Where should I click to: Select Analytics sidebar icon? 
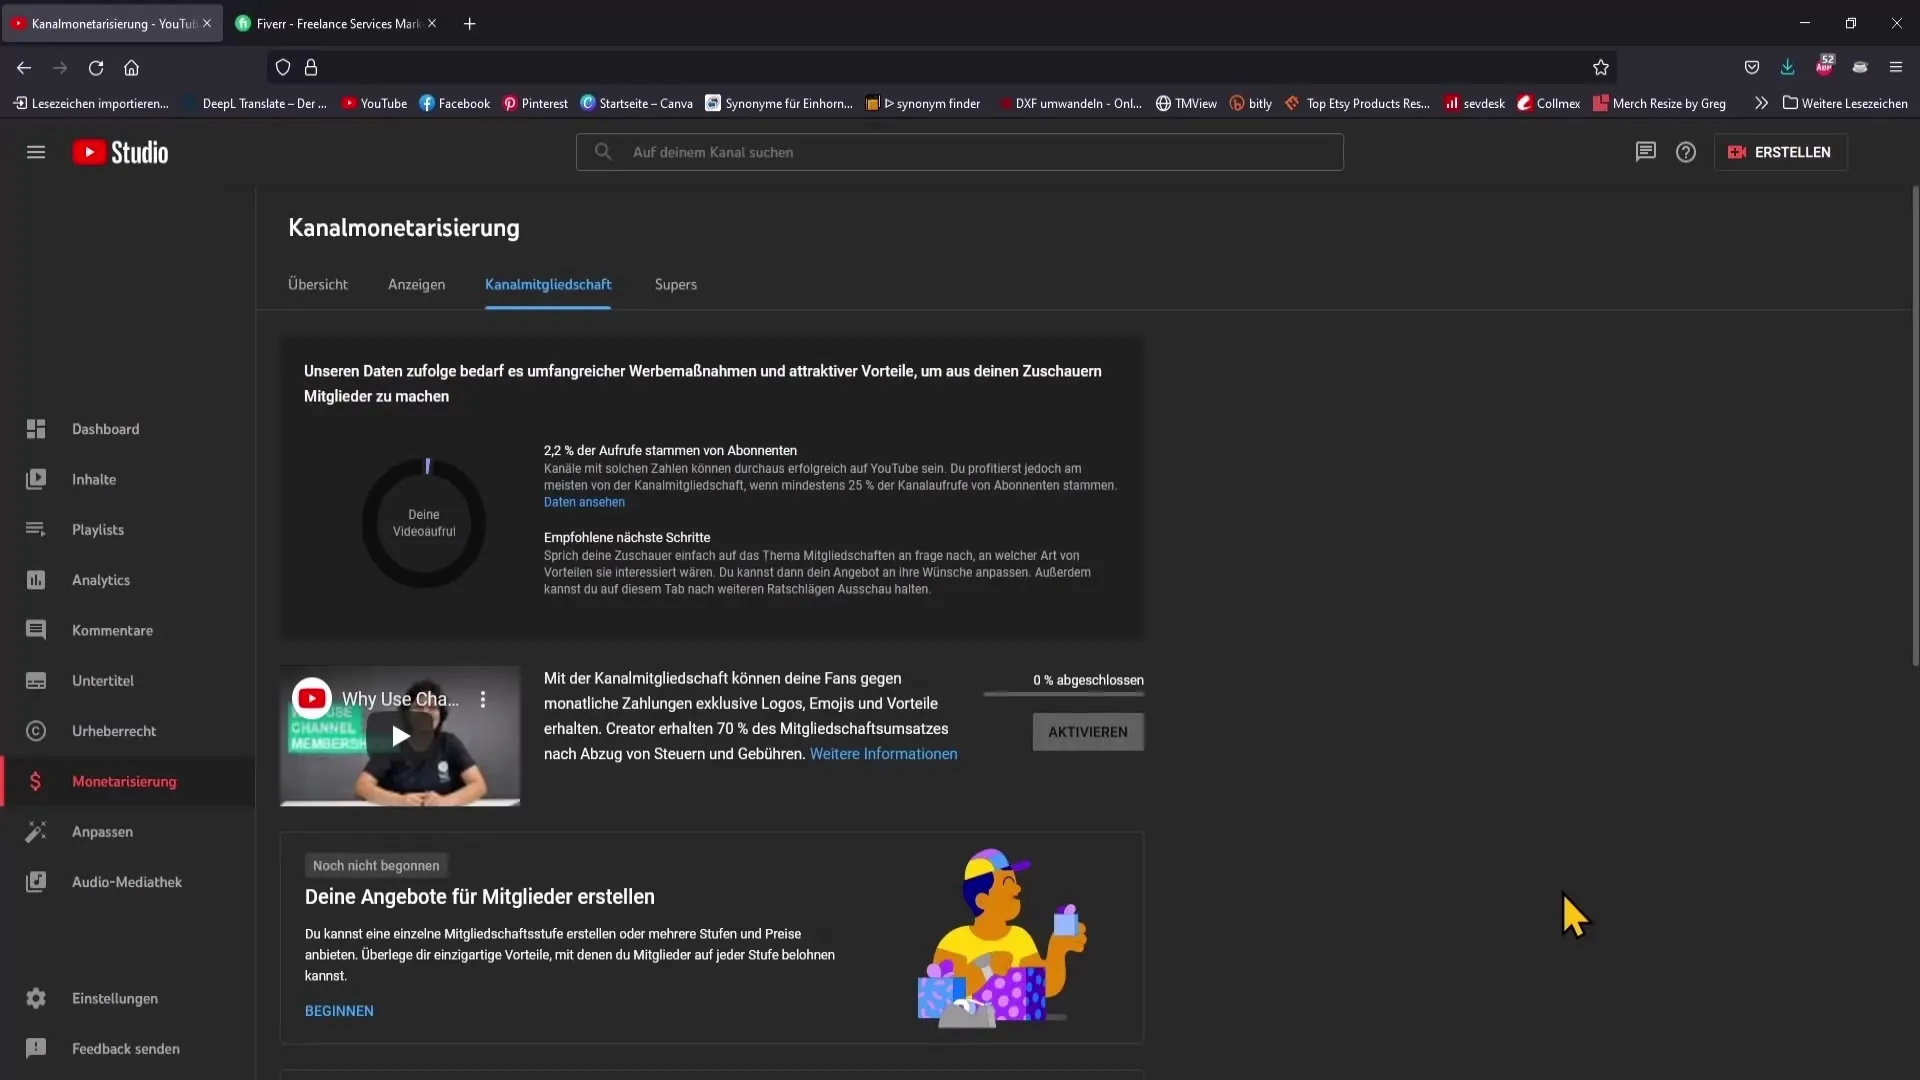[36, 579]
